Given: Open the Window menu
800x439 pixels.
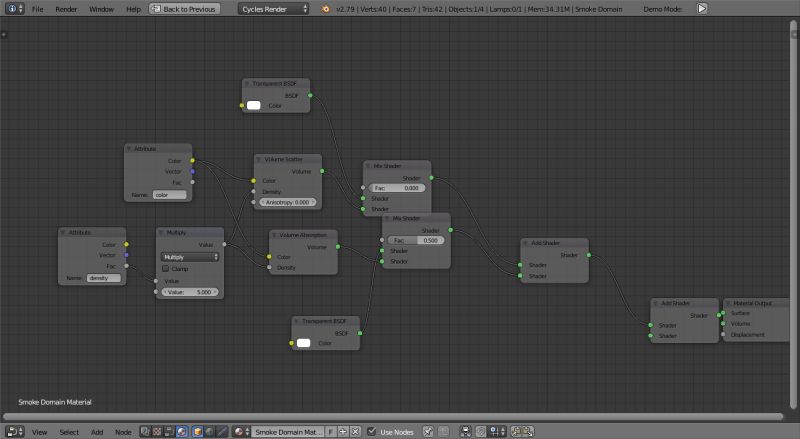Looking at the screenshot, I should (101, 9).
